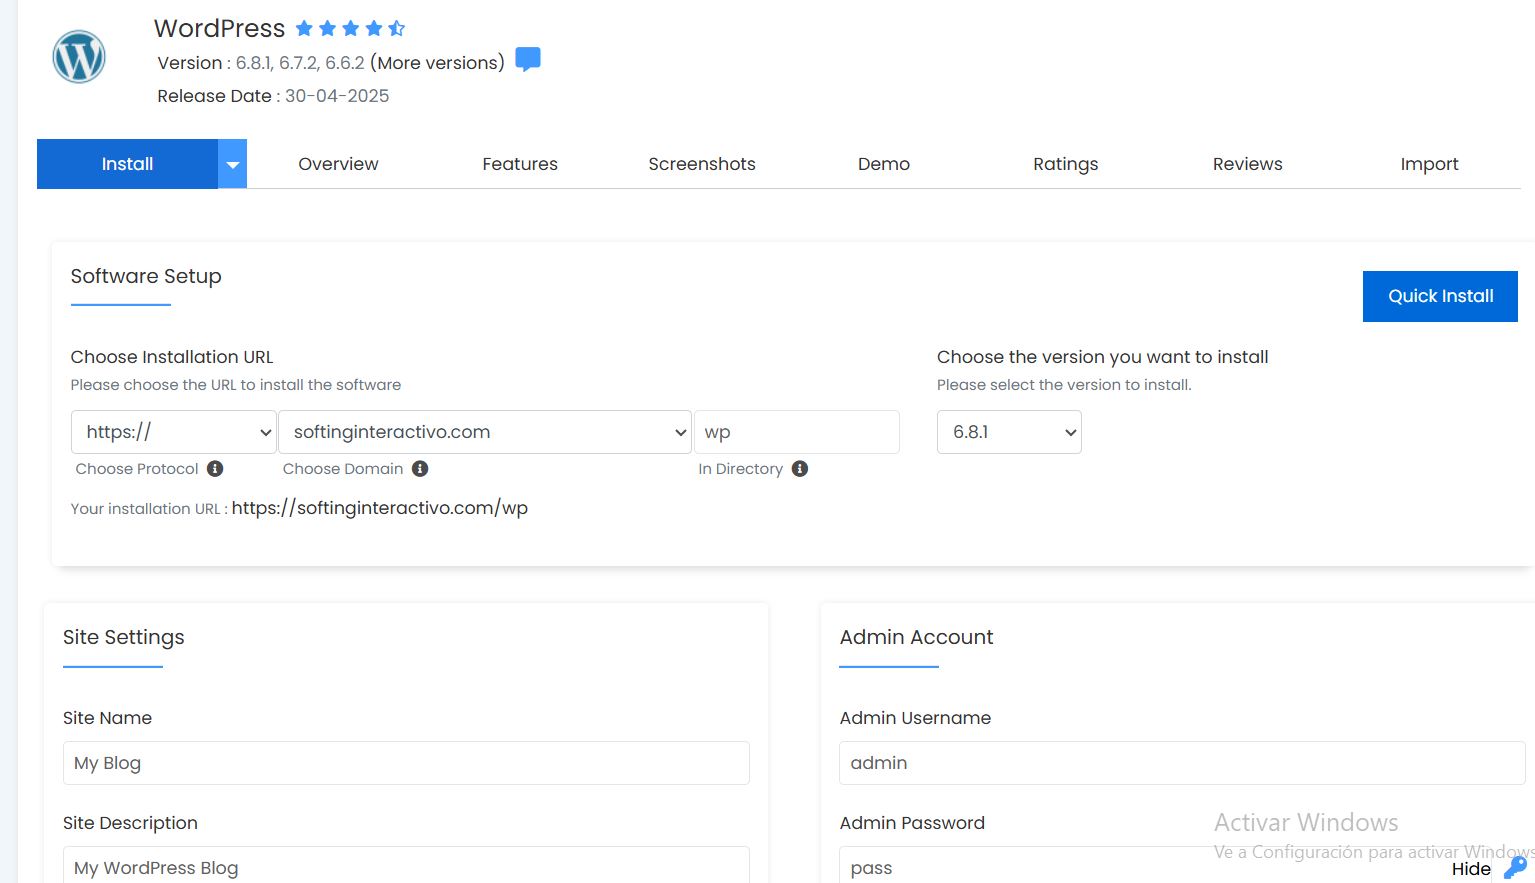Click the In Directory wp field

(x=796, y=432)
